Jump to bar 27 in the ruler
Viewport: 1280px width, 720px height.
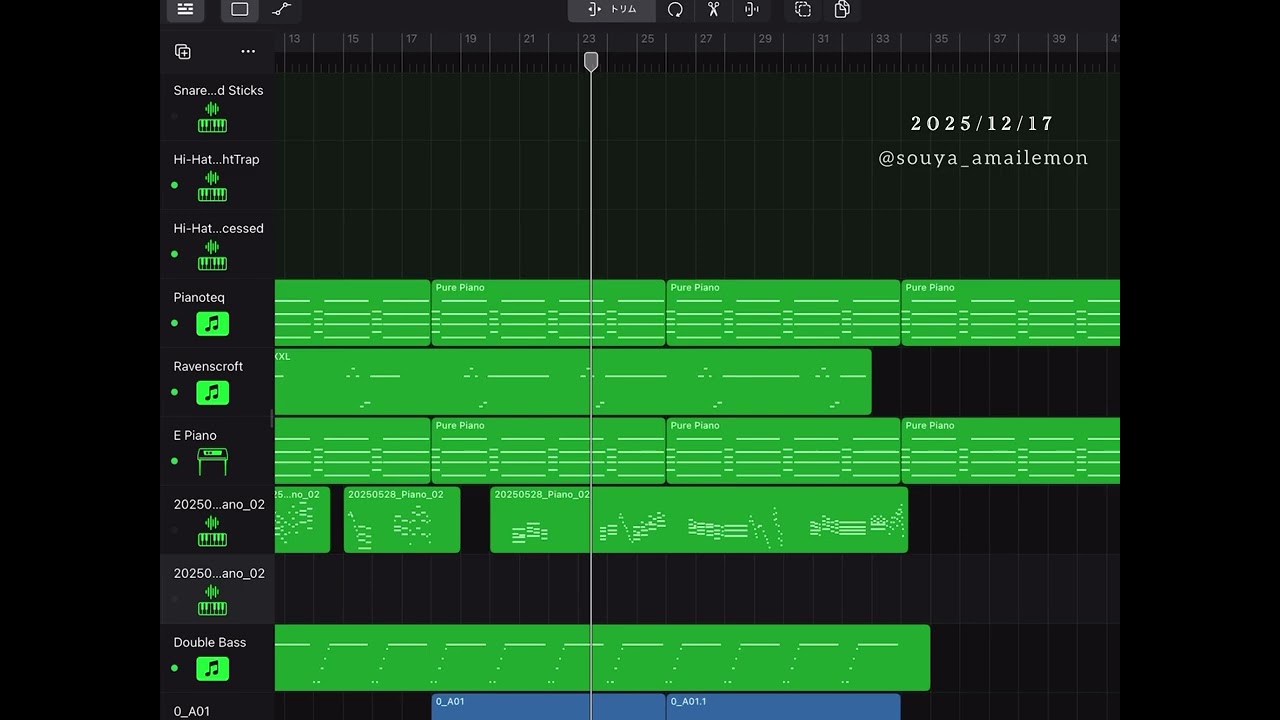(706, 39)
